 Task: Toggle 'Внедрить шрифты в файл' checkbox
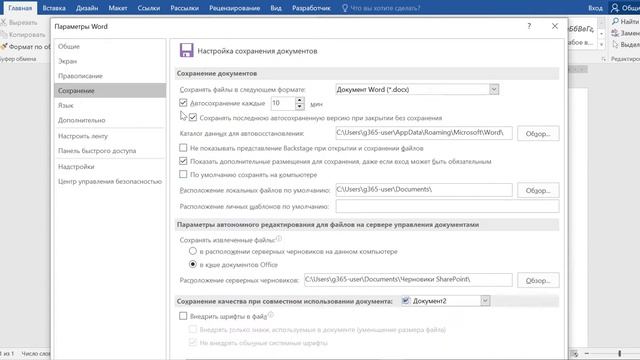(183, 316)
